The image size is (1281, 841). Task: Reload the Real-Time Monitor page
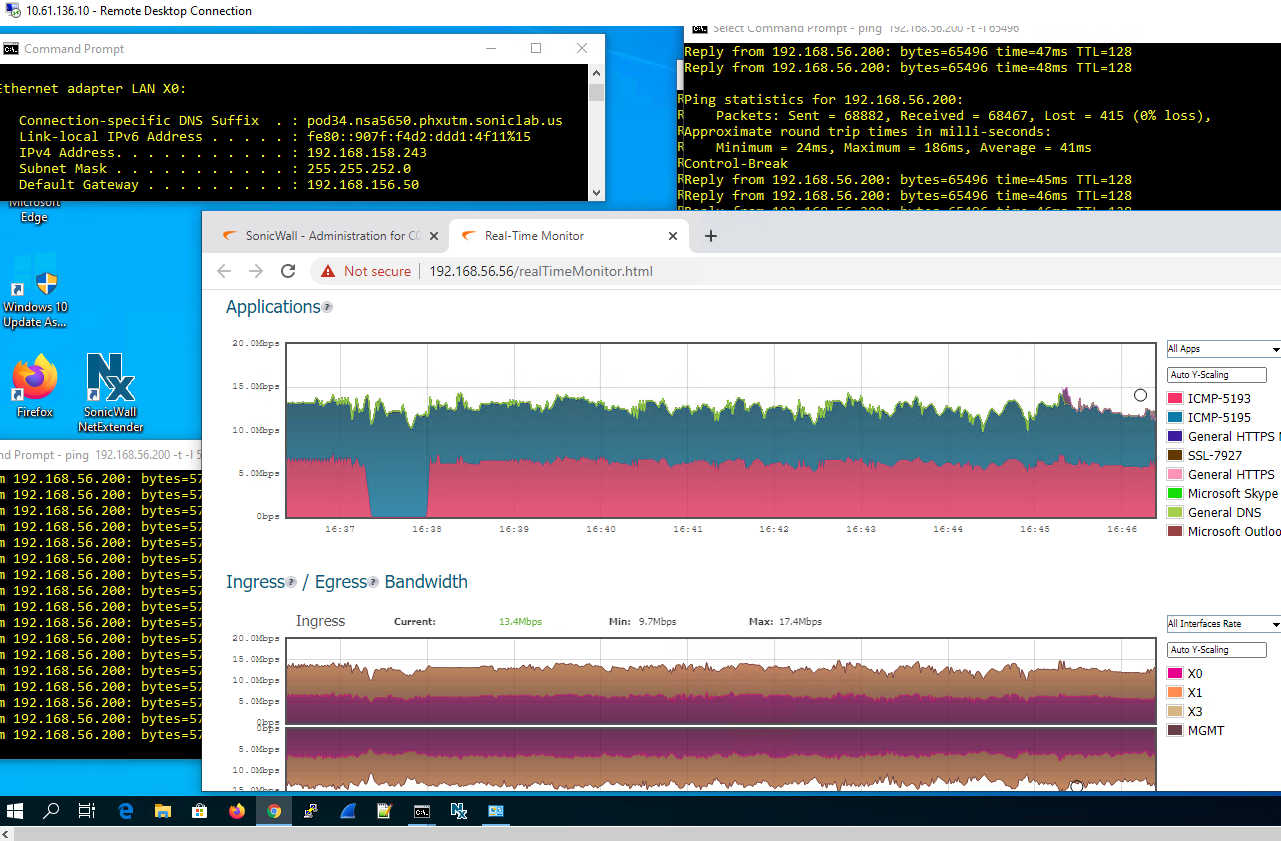[x=288, y=271]
